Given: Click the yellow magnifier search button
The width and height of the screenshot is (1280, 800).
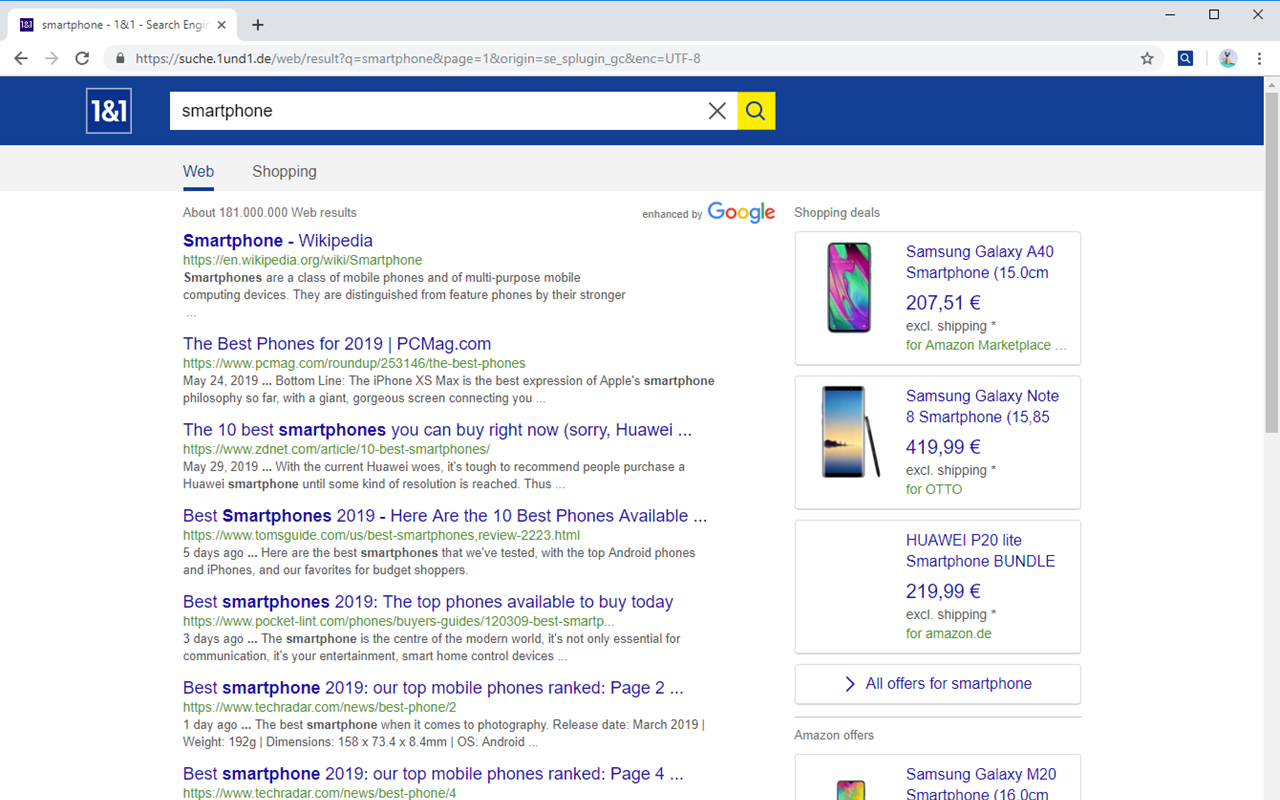Looking at the screenshot, I should tap(756, 111).
